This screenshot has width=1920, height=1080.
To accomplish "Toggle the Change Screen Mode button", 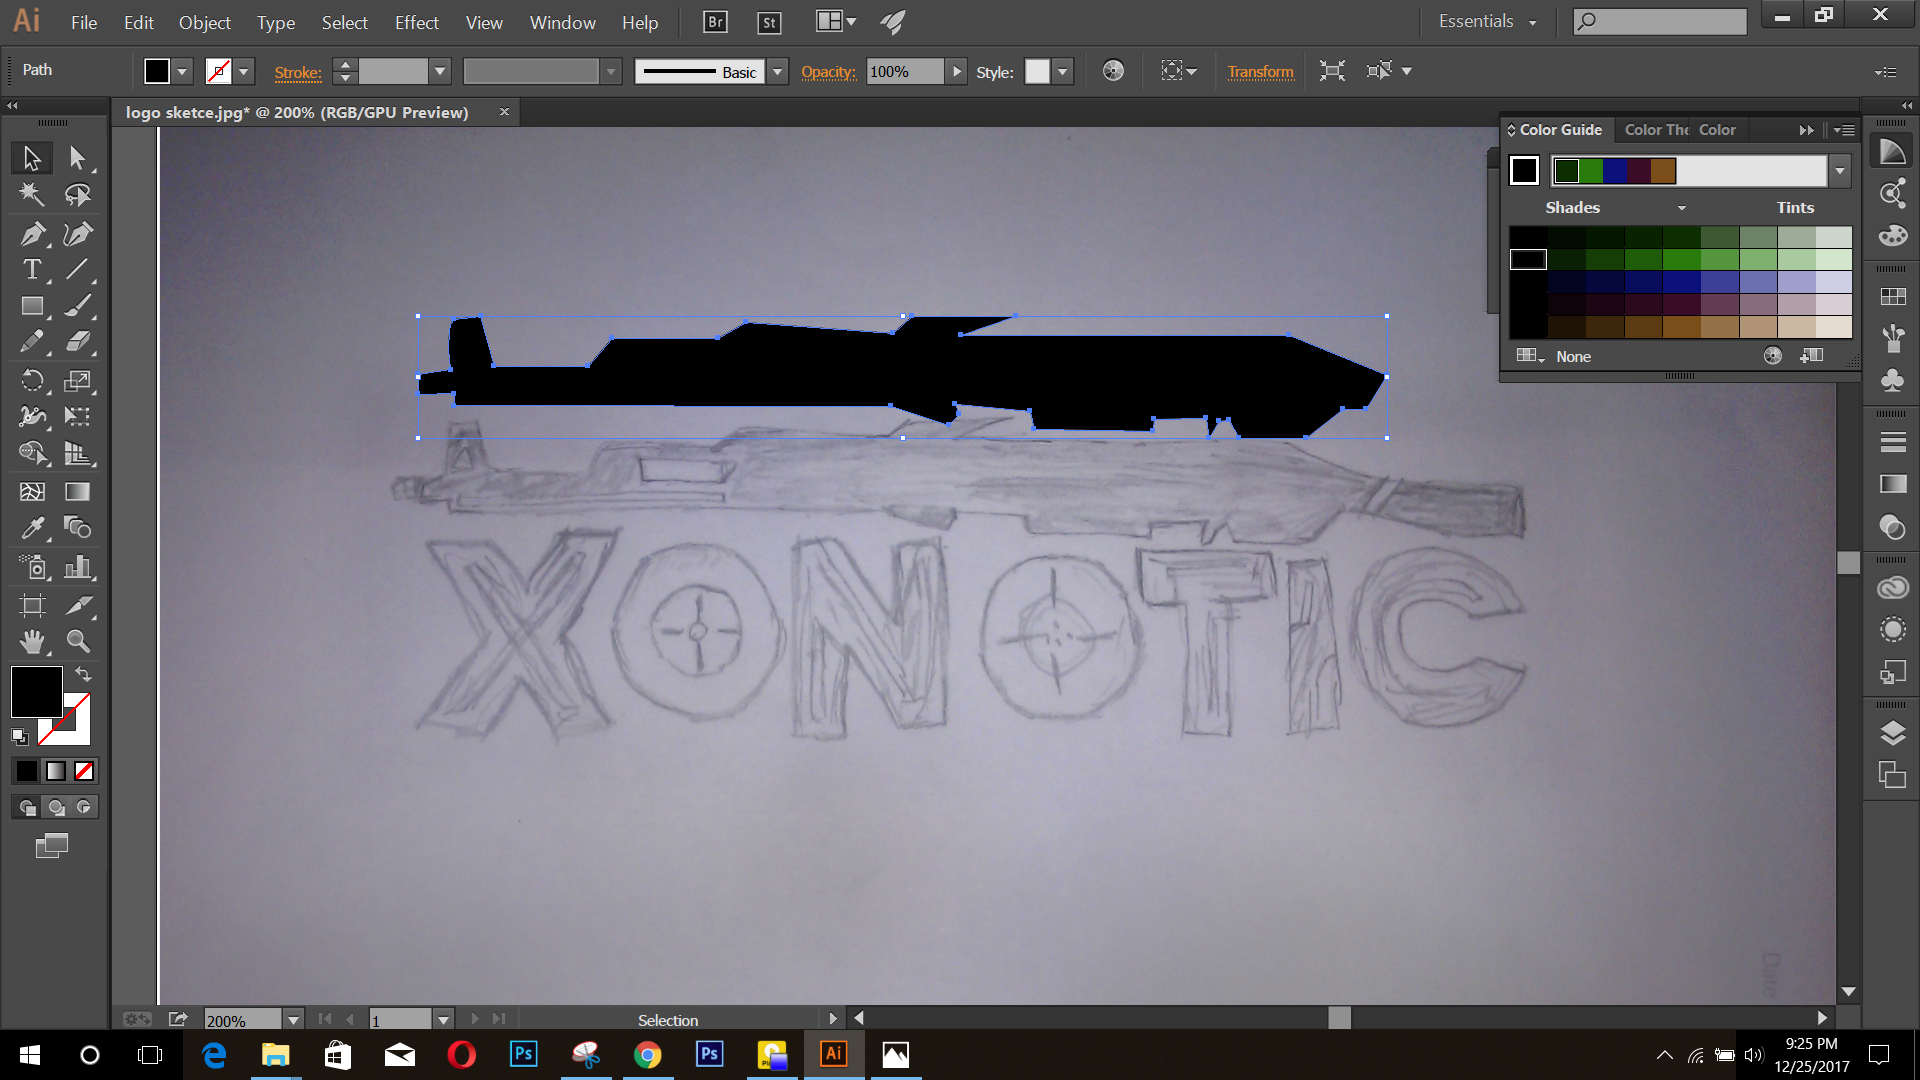I will click(x=52, y=846).
